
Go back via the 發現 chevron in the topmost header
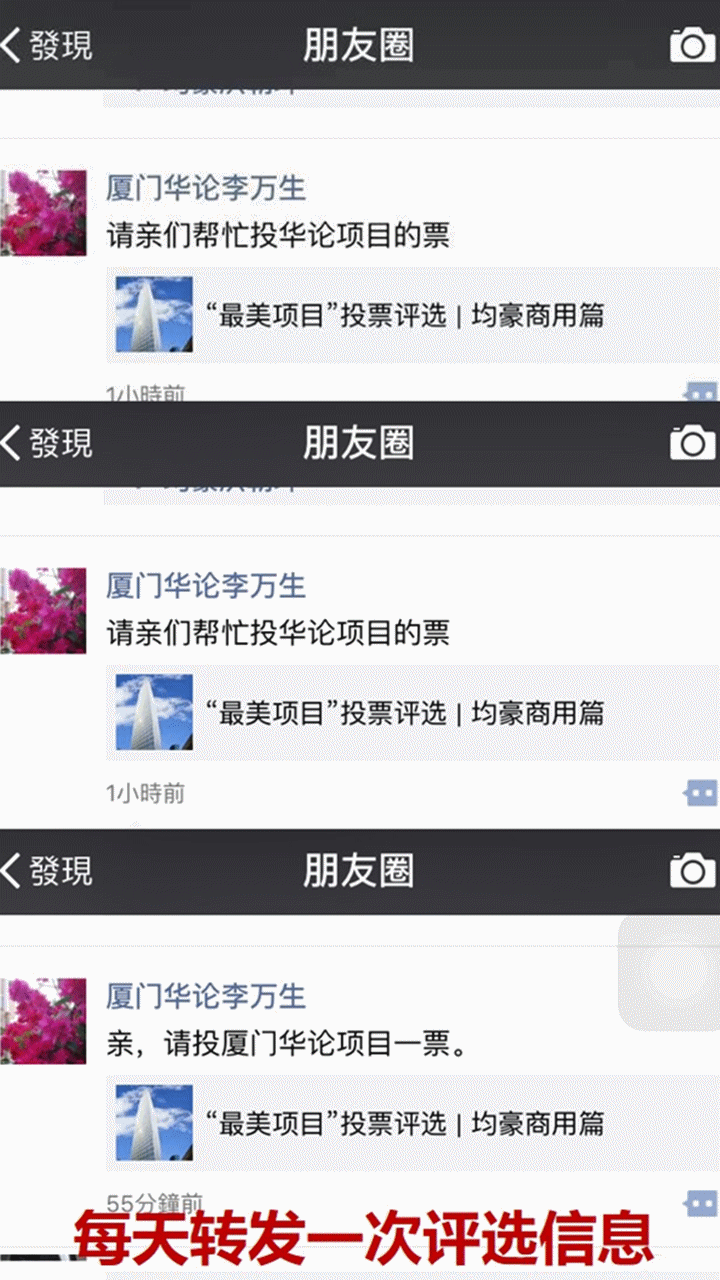coord(47,45)
